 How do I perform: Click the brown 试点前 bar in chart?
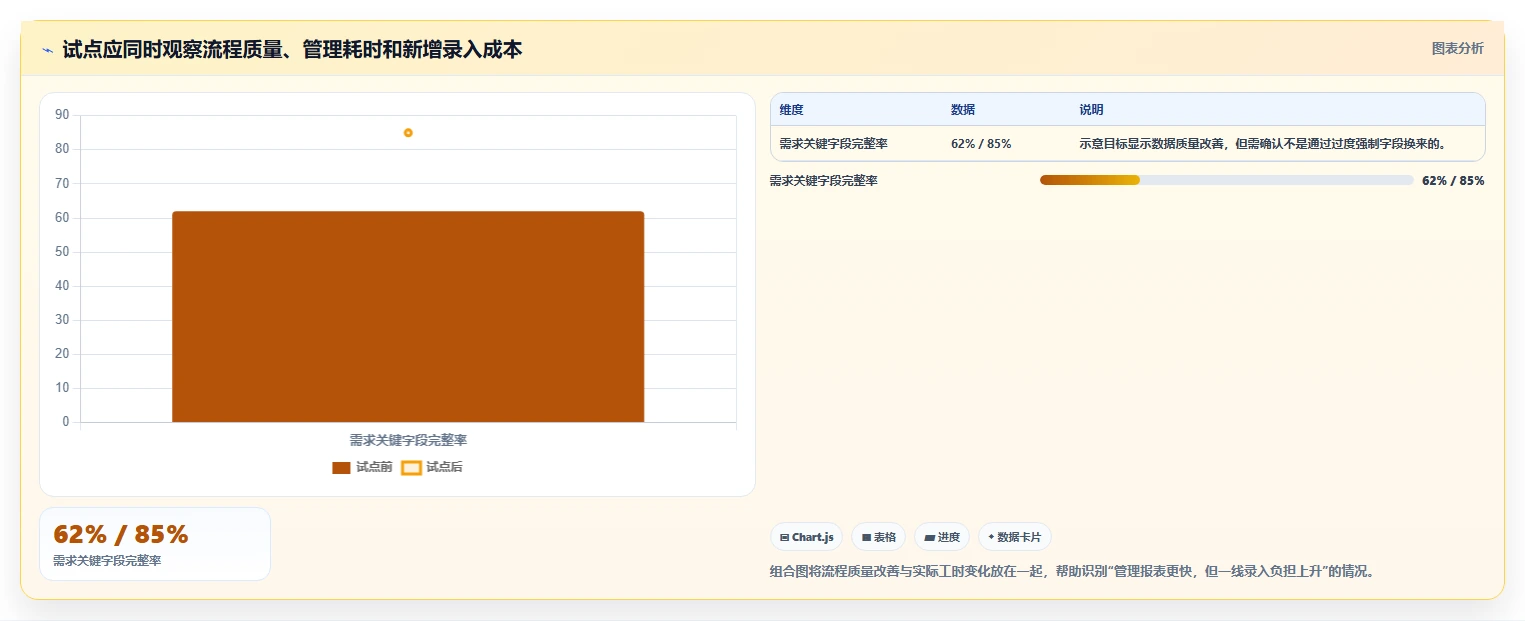[408, 316]
